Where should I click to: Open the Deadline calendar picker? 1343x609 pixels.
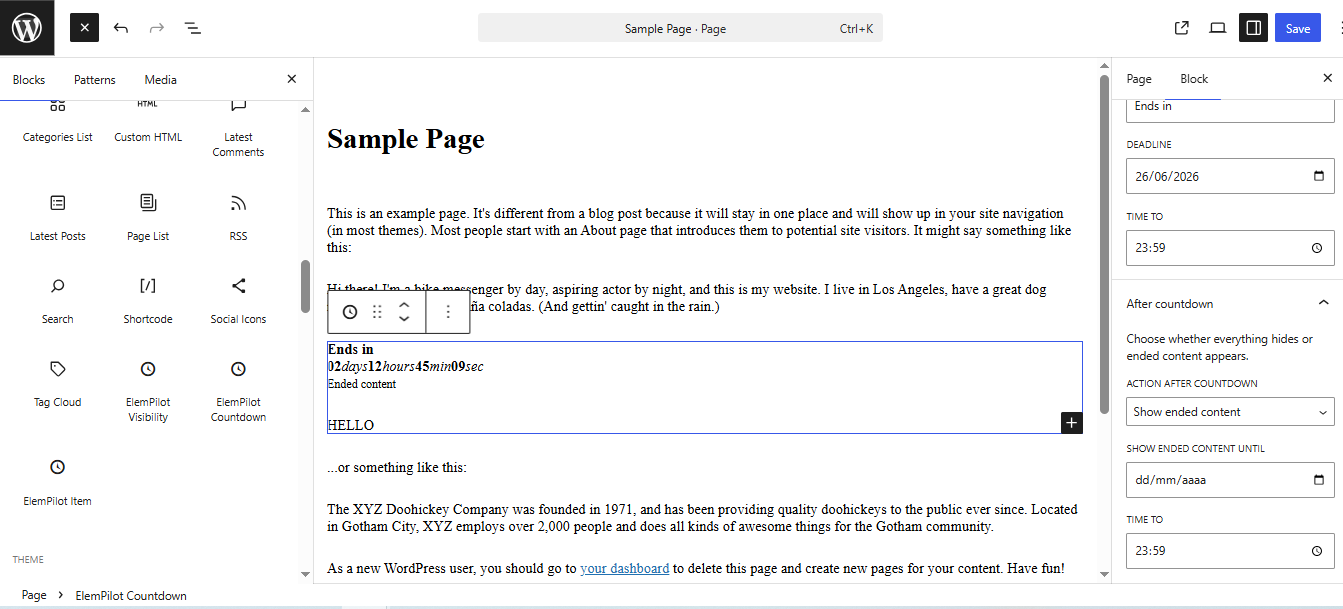(x=1318, y=176)
